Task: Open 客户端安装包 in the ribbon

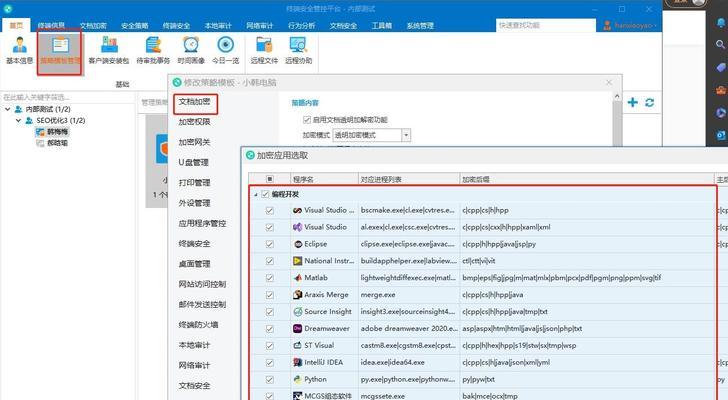Action: point(109,51)
